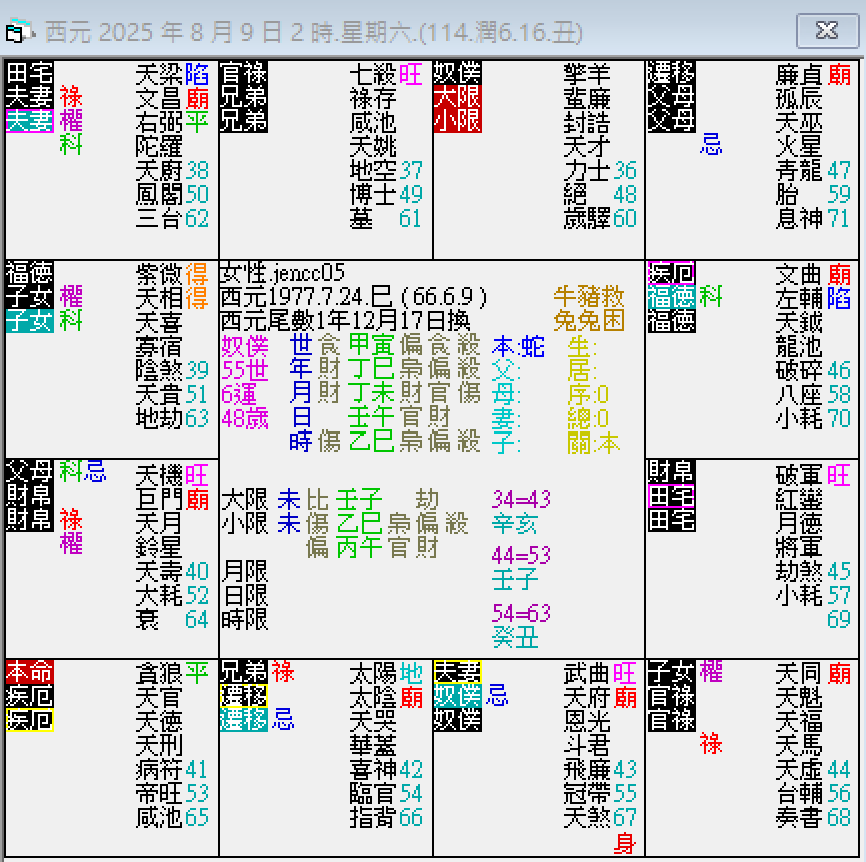Click the red '身' marker
The image size is (866, 862).
(x=625, y=844)
